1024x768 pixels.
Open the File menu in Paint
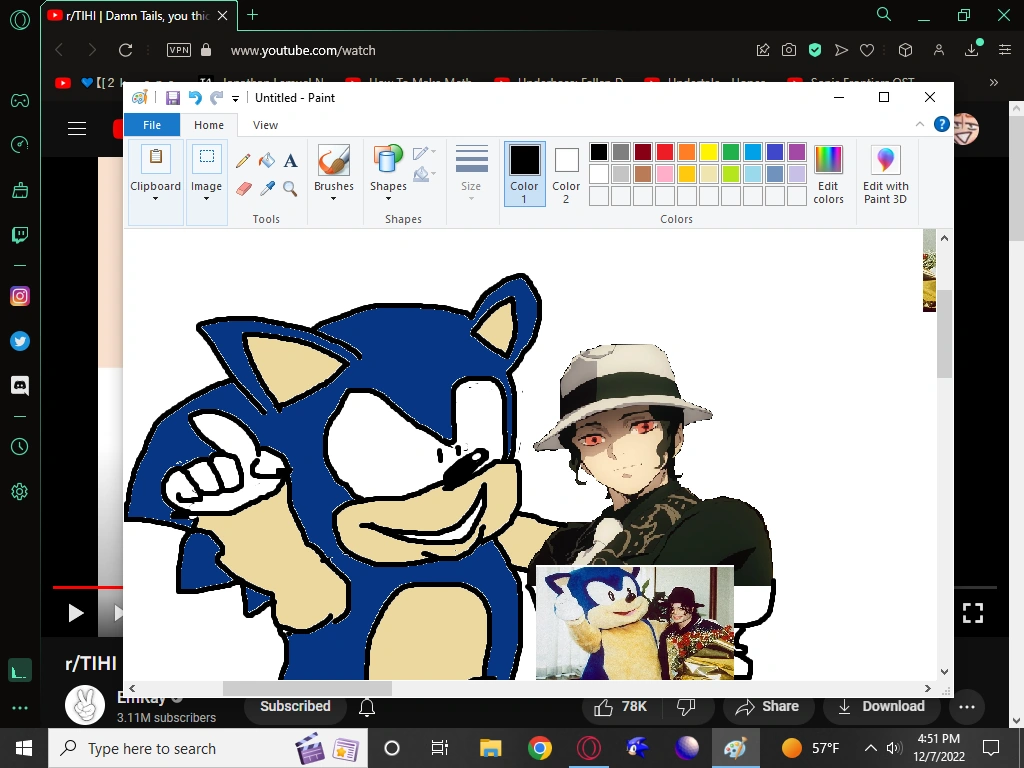tap(152, 125)
